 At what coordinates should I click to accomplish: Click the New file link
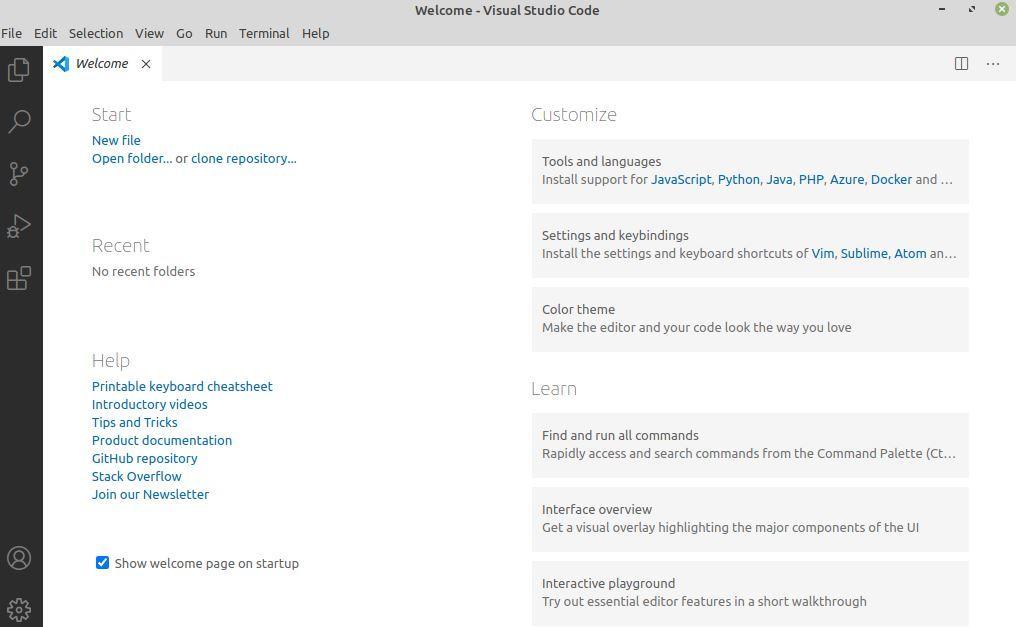point(116,141)
